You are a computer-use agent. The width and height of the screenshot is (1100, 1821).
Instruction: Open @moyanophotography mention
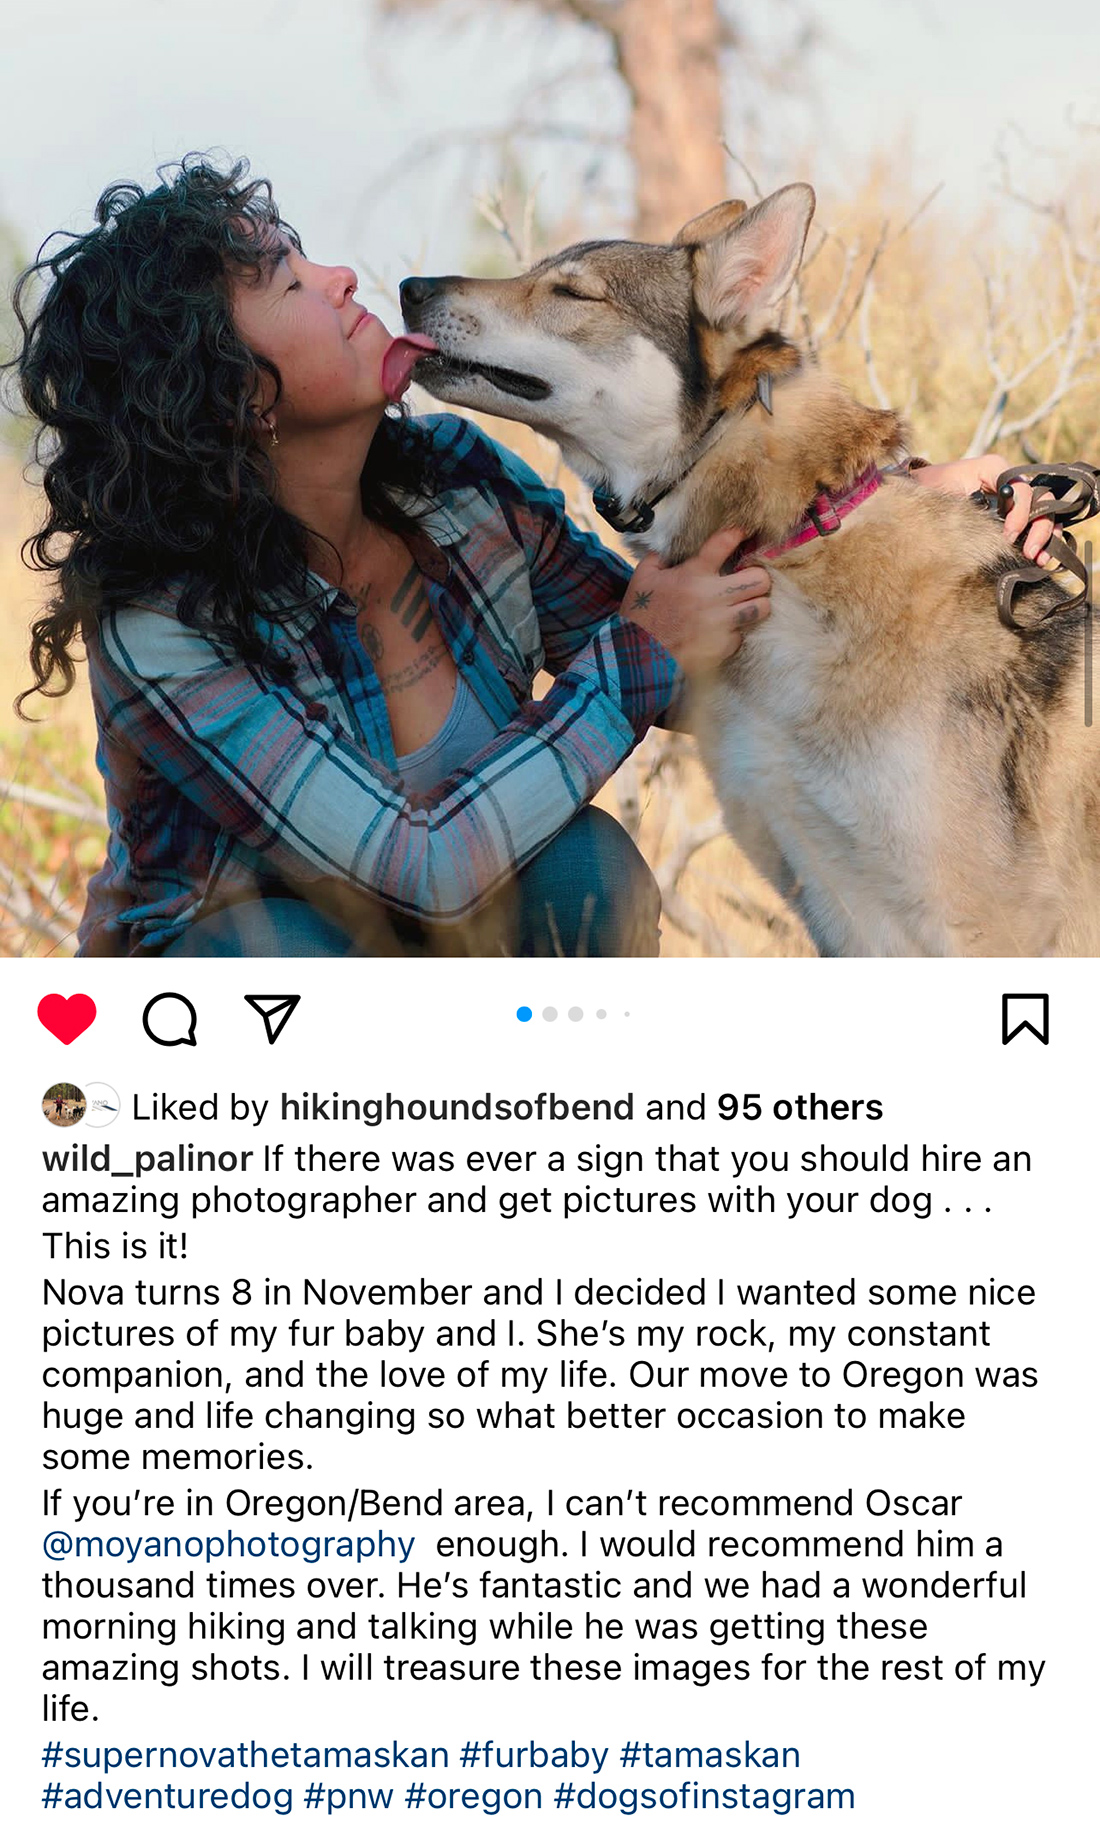(228, 1544)
